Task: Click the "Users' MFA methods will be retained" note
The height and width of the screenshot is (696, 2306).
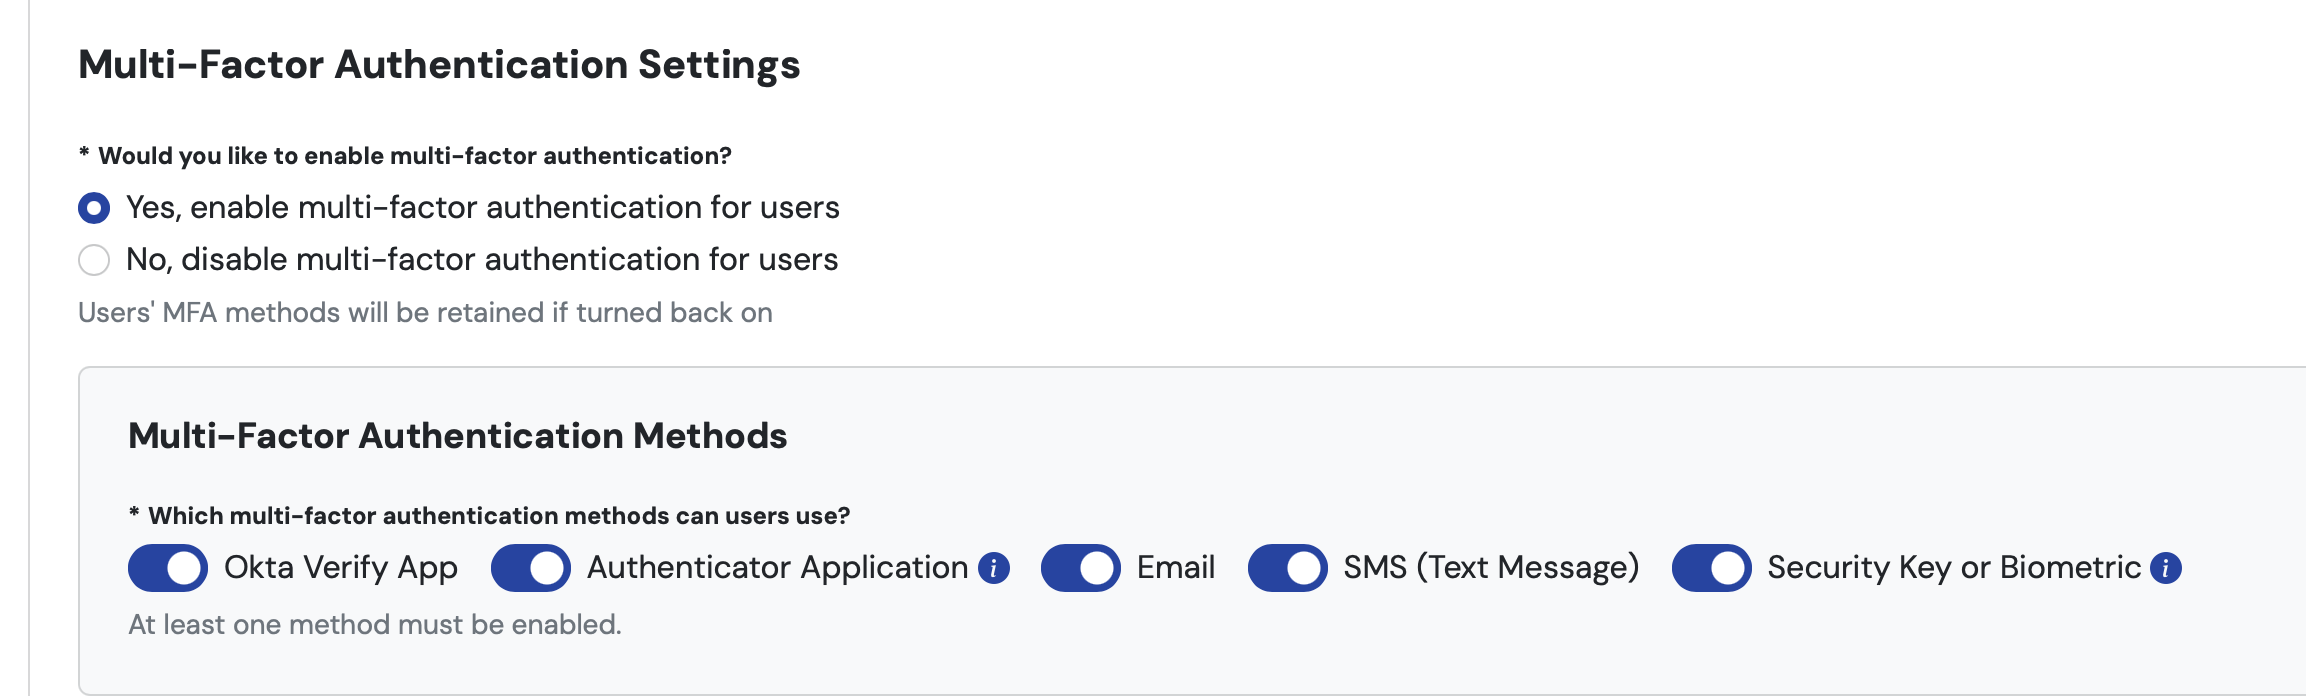Action: coord(425,313)
